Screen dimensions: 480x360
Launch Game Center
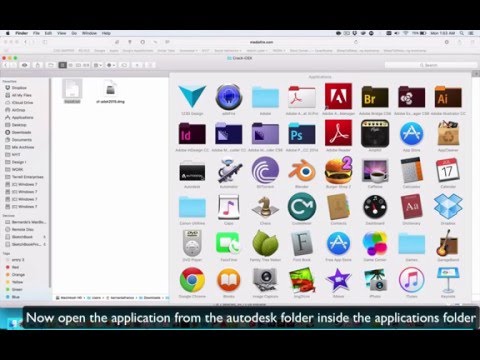pyautogui.click(x=375, y=243)
